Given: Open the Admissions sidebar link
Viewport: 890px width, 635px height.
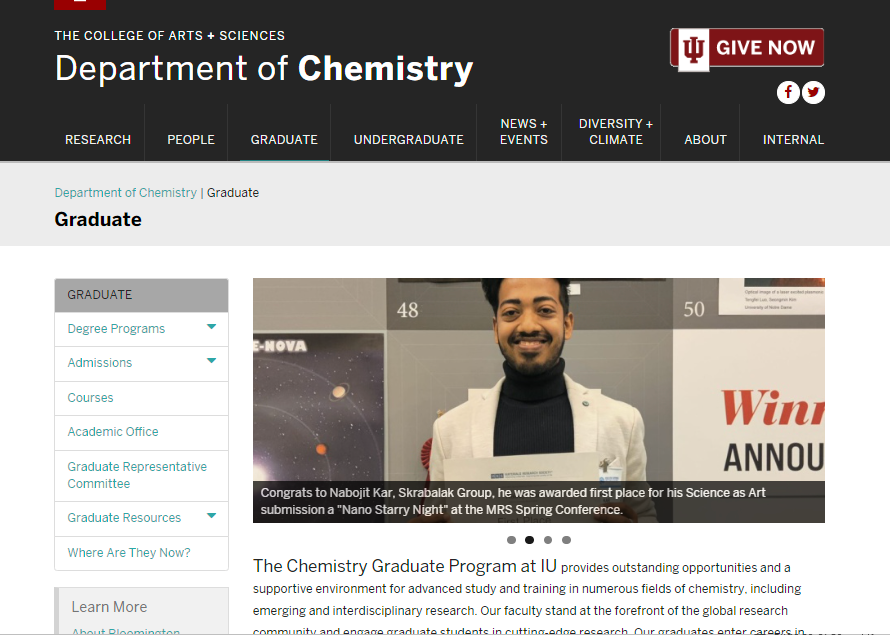Looking at the screenshot, I should [x=100, y=363].
